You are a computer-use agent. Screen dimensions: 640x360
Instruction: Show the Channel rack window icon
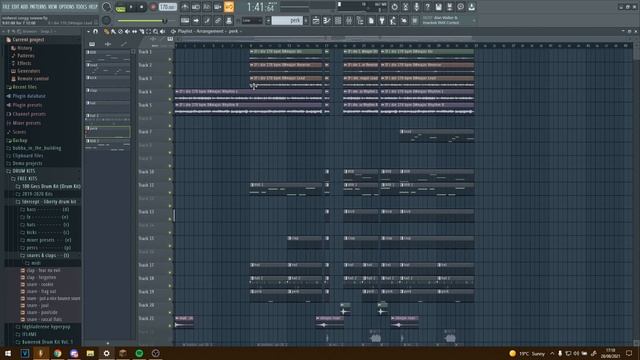tap(338, 20)
